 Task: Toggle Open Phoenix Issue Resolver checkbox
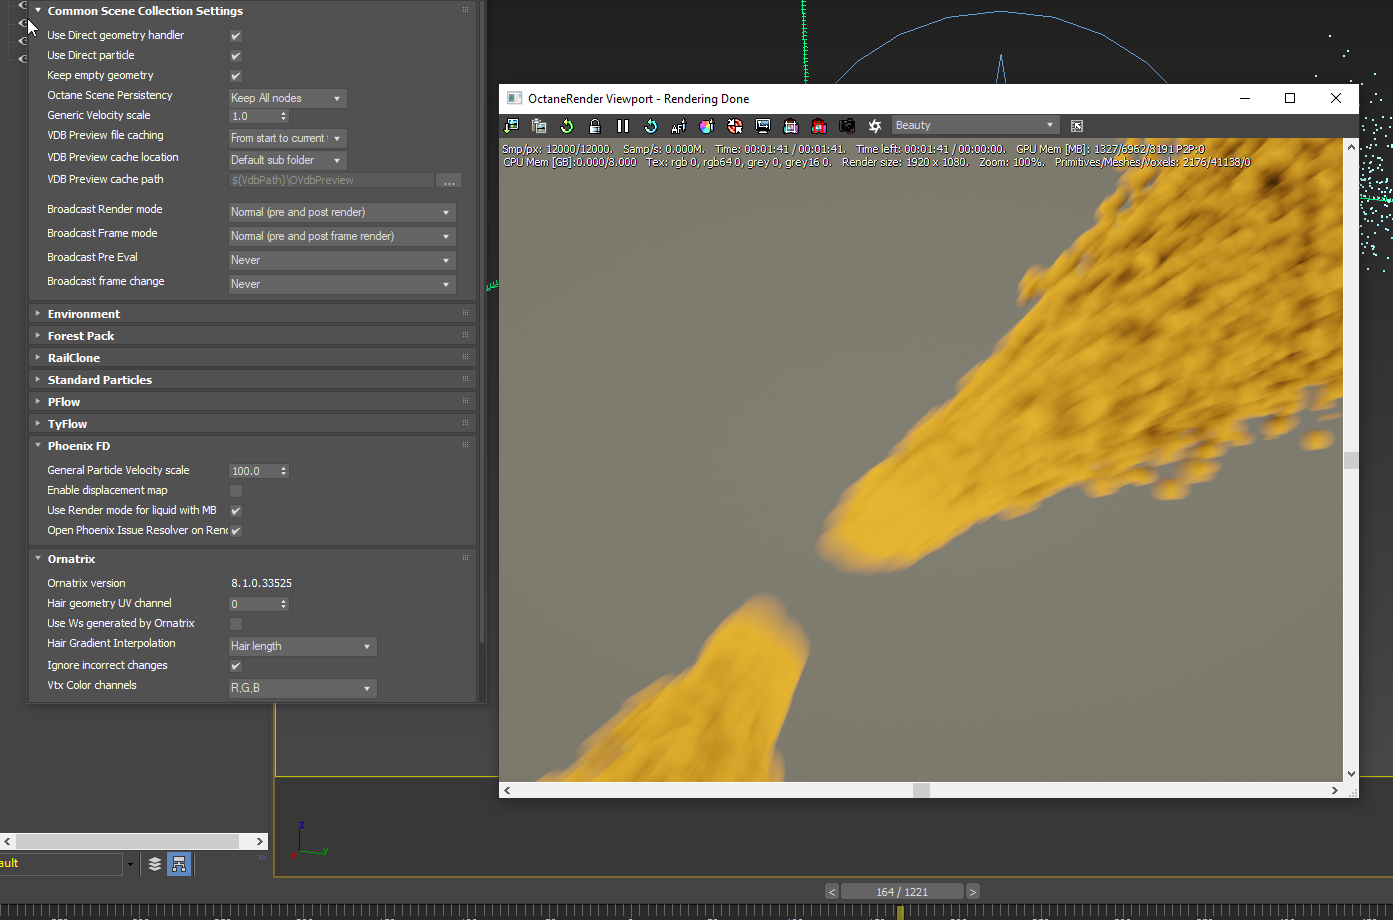(236, 531)
